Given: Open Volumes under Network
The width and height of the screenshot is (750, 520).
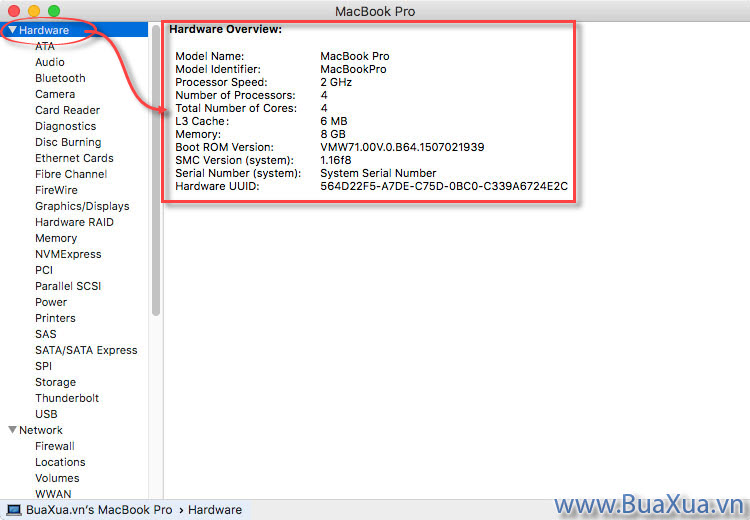Looking at the screenshot, I should pyautogui.click(x=57, y=478).
